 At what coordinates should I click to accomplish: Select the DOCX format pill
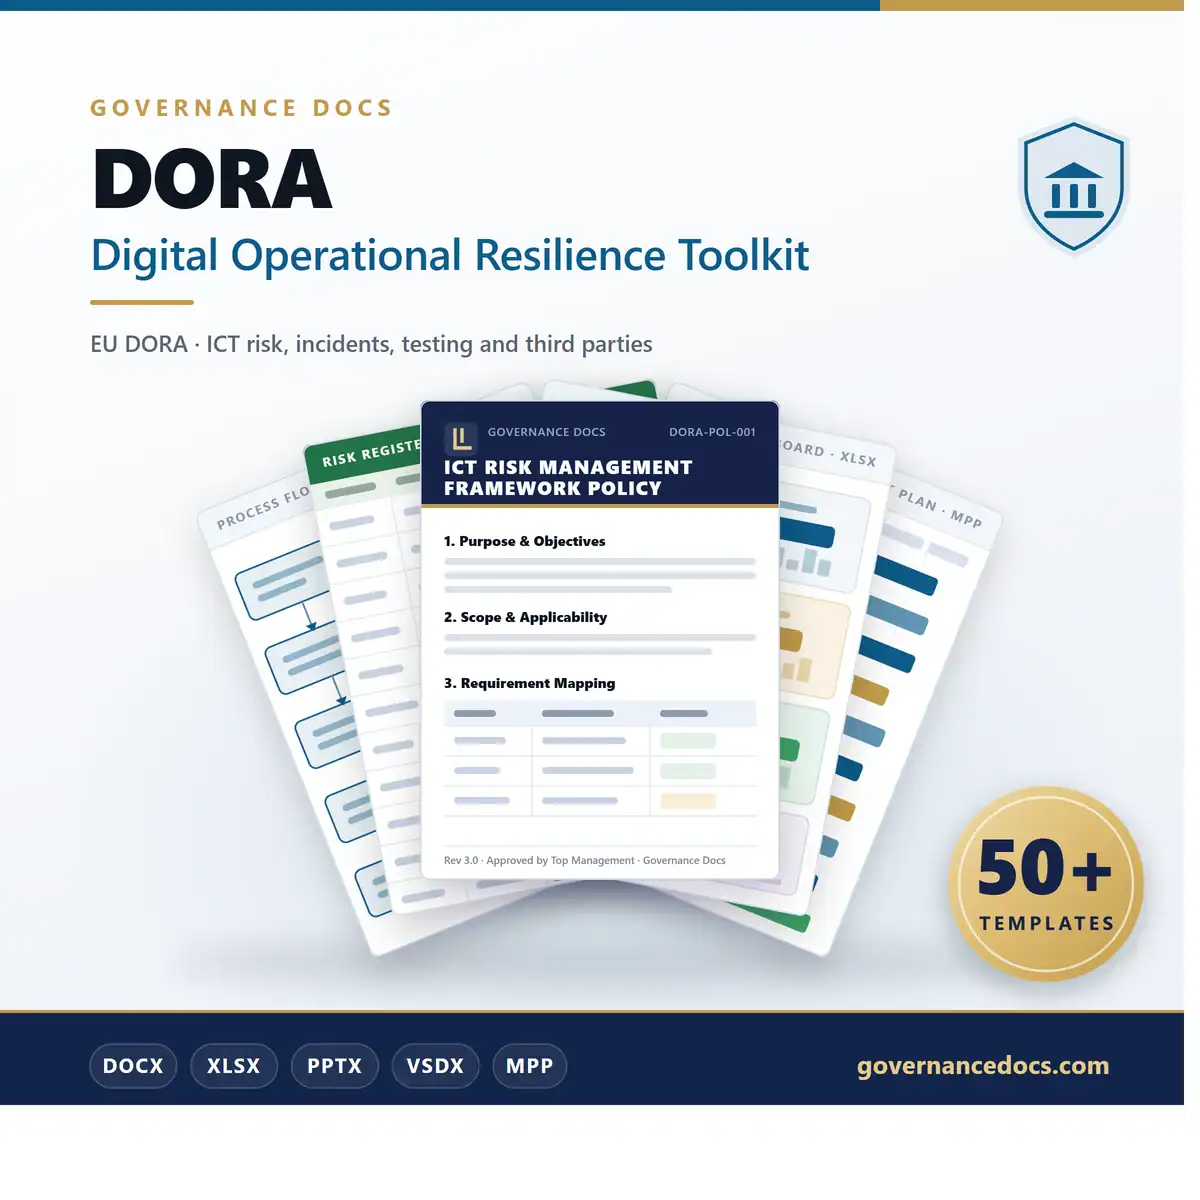(x=133, y=1066)
